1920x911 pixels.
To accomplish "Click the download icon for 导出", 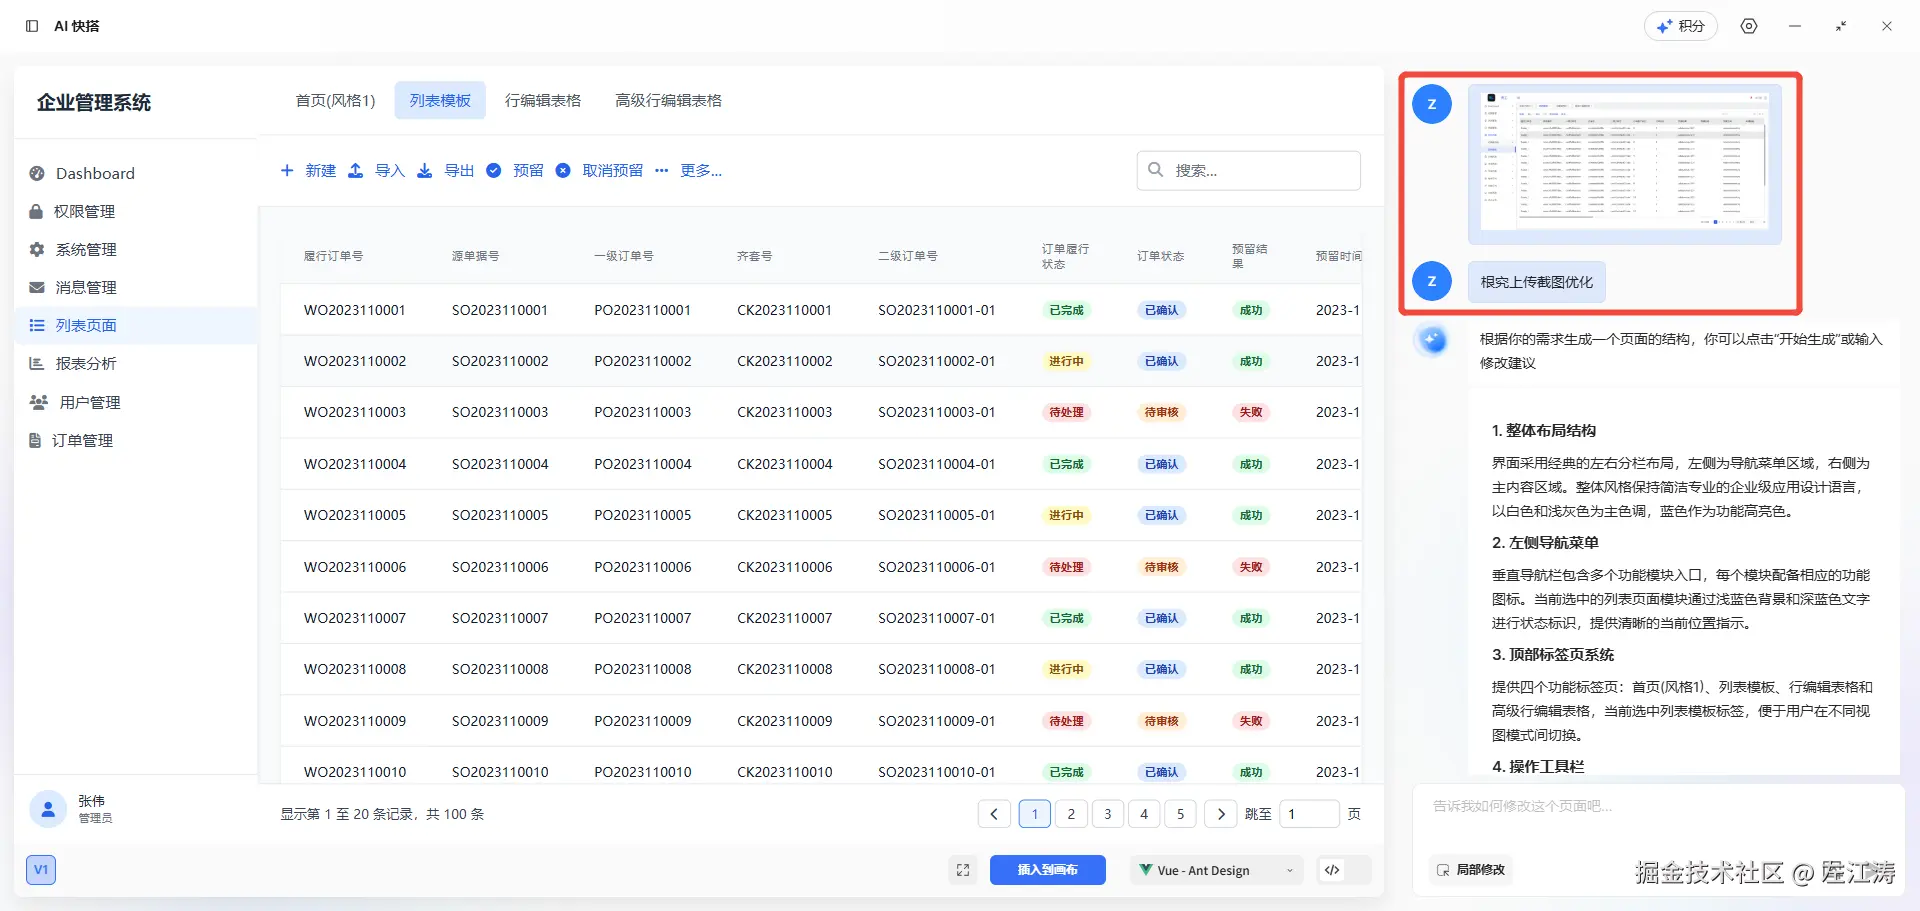I will [x=425, y=170].
